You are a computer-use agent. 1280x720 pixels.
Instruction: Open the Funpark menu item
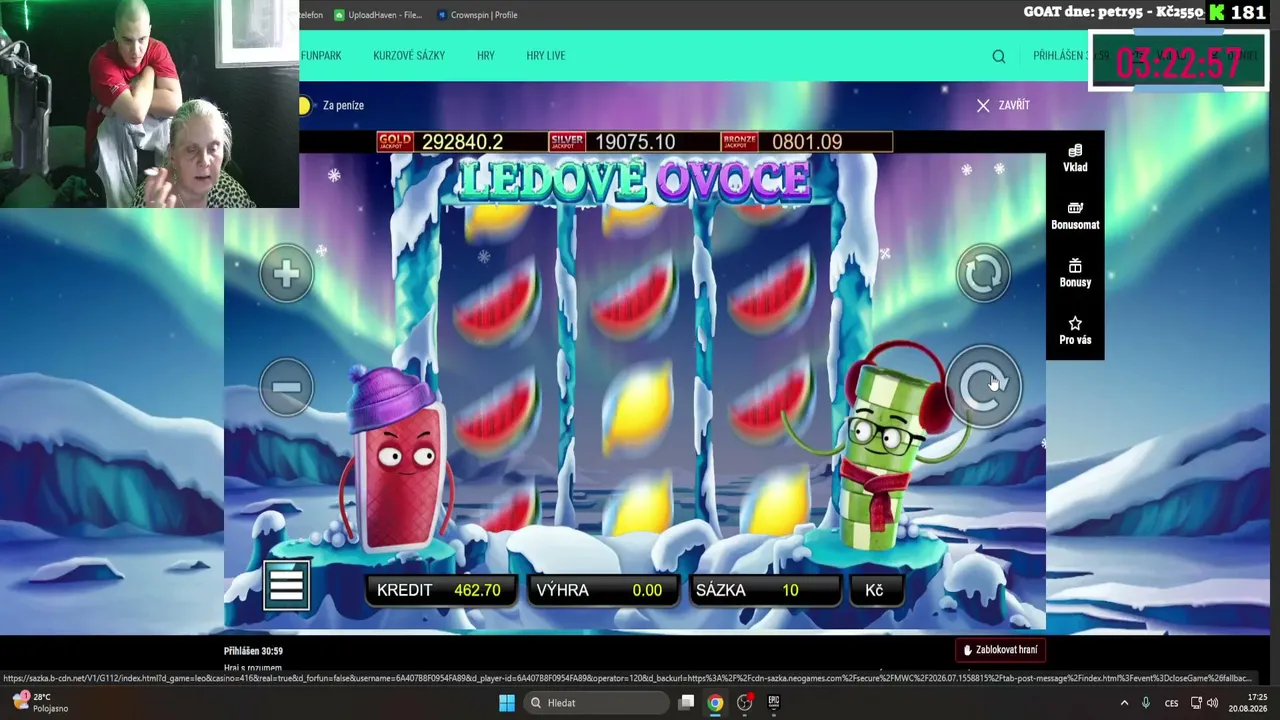[321, 55]
